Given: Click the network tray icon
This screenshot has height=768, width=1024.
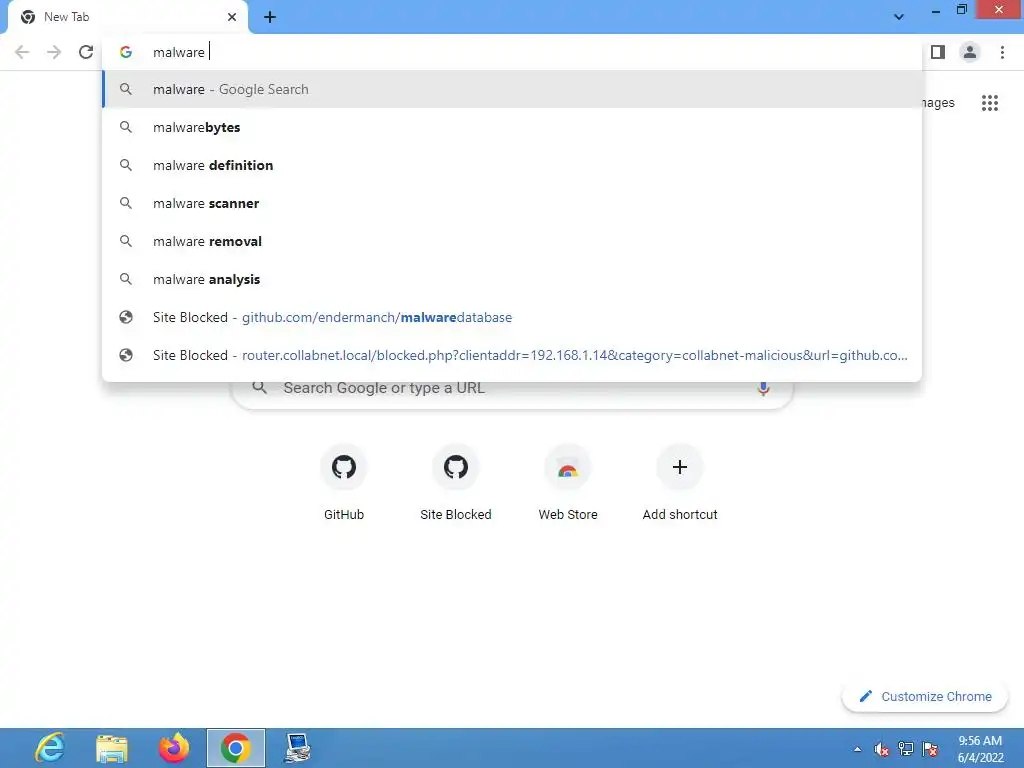Looking at the screenshot, I should 906,749.
